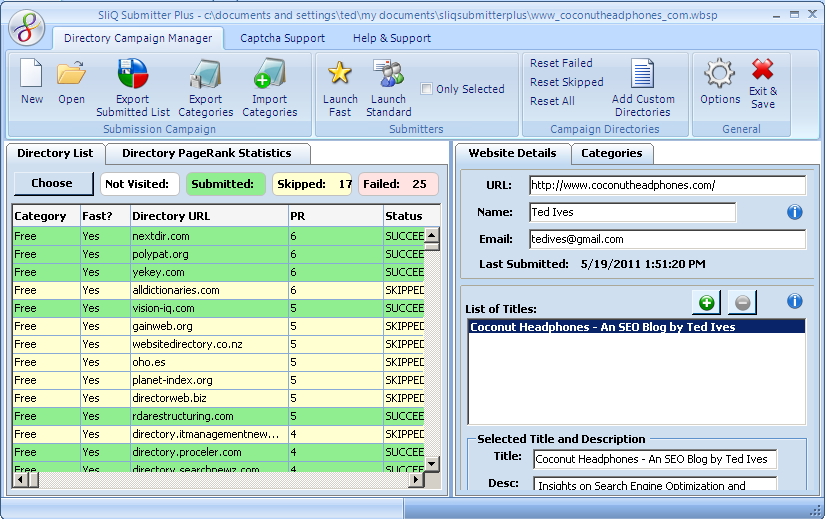Click the SliQ application logo button

(x=27, y=27)
